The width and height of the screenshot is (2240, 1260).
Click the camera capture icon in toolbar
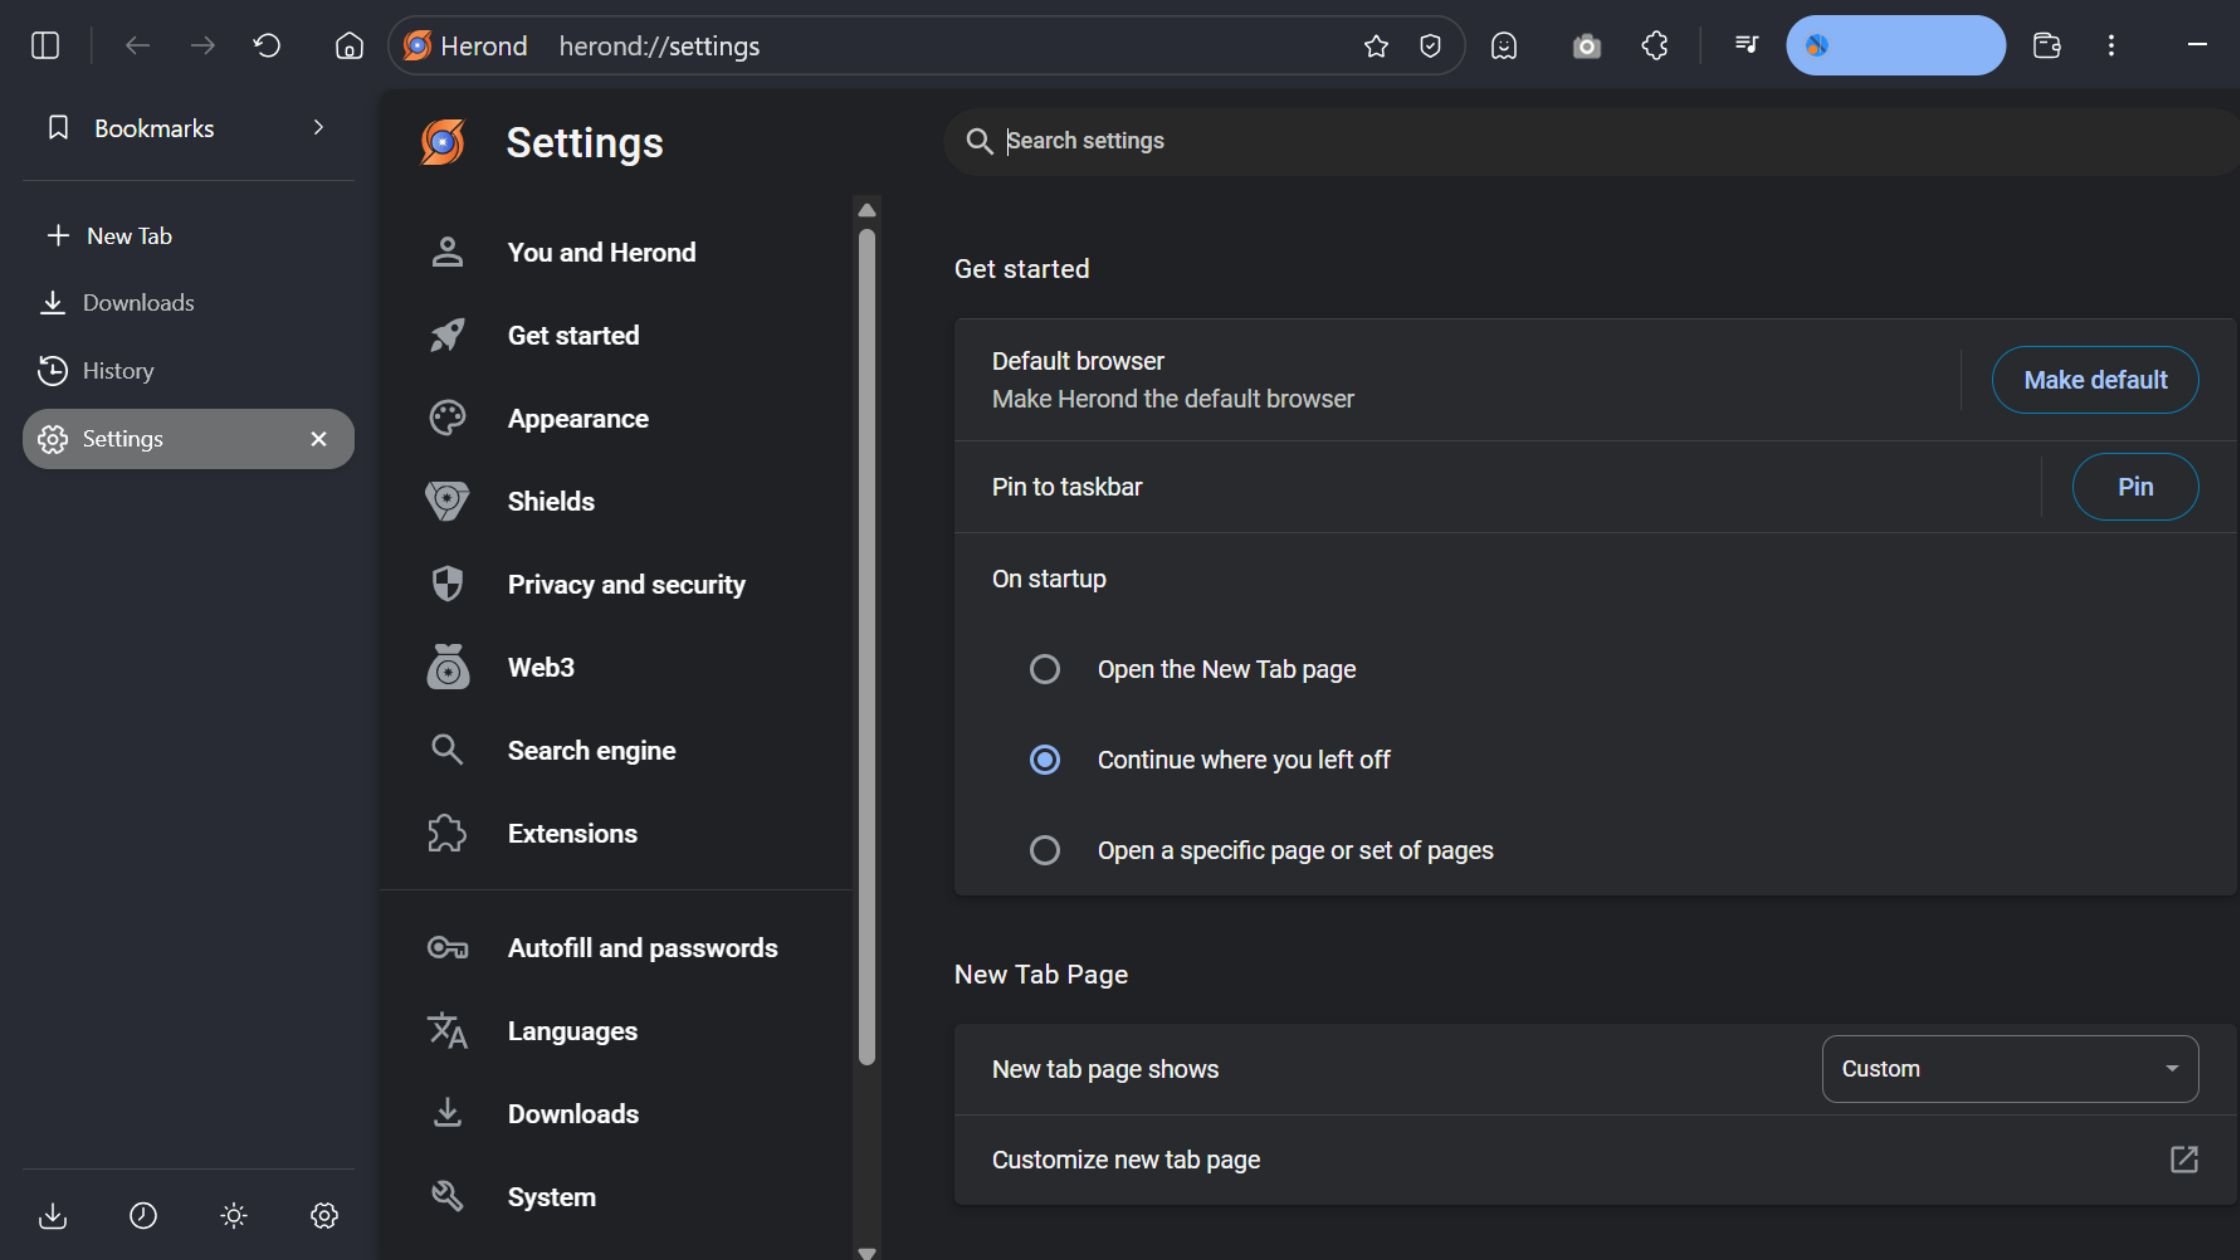coord(1587,45)
